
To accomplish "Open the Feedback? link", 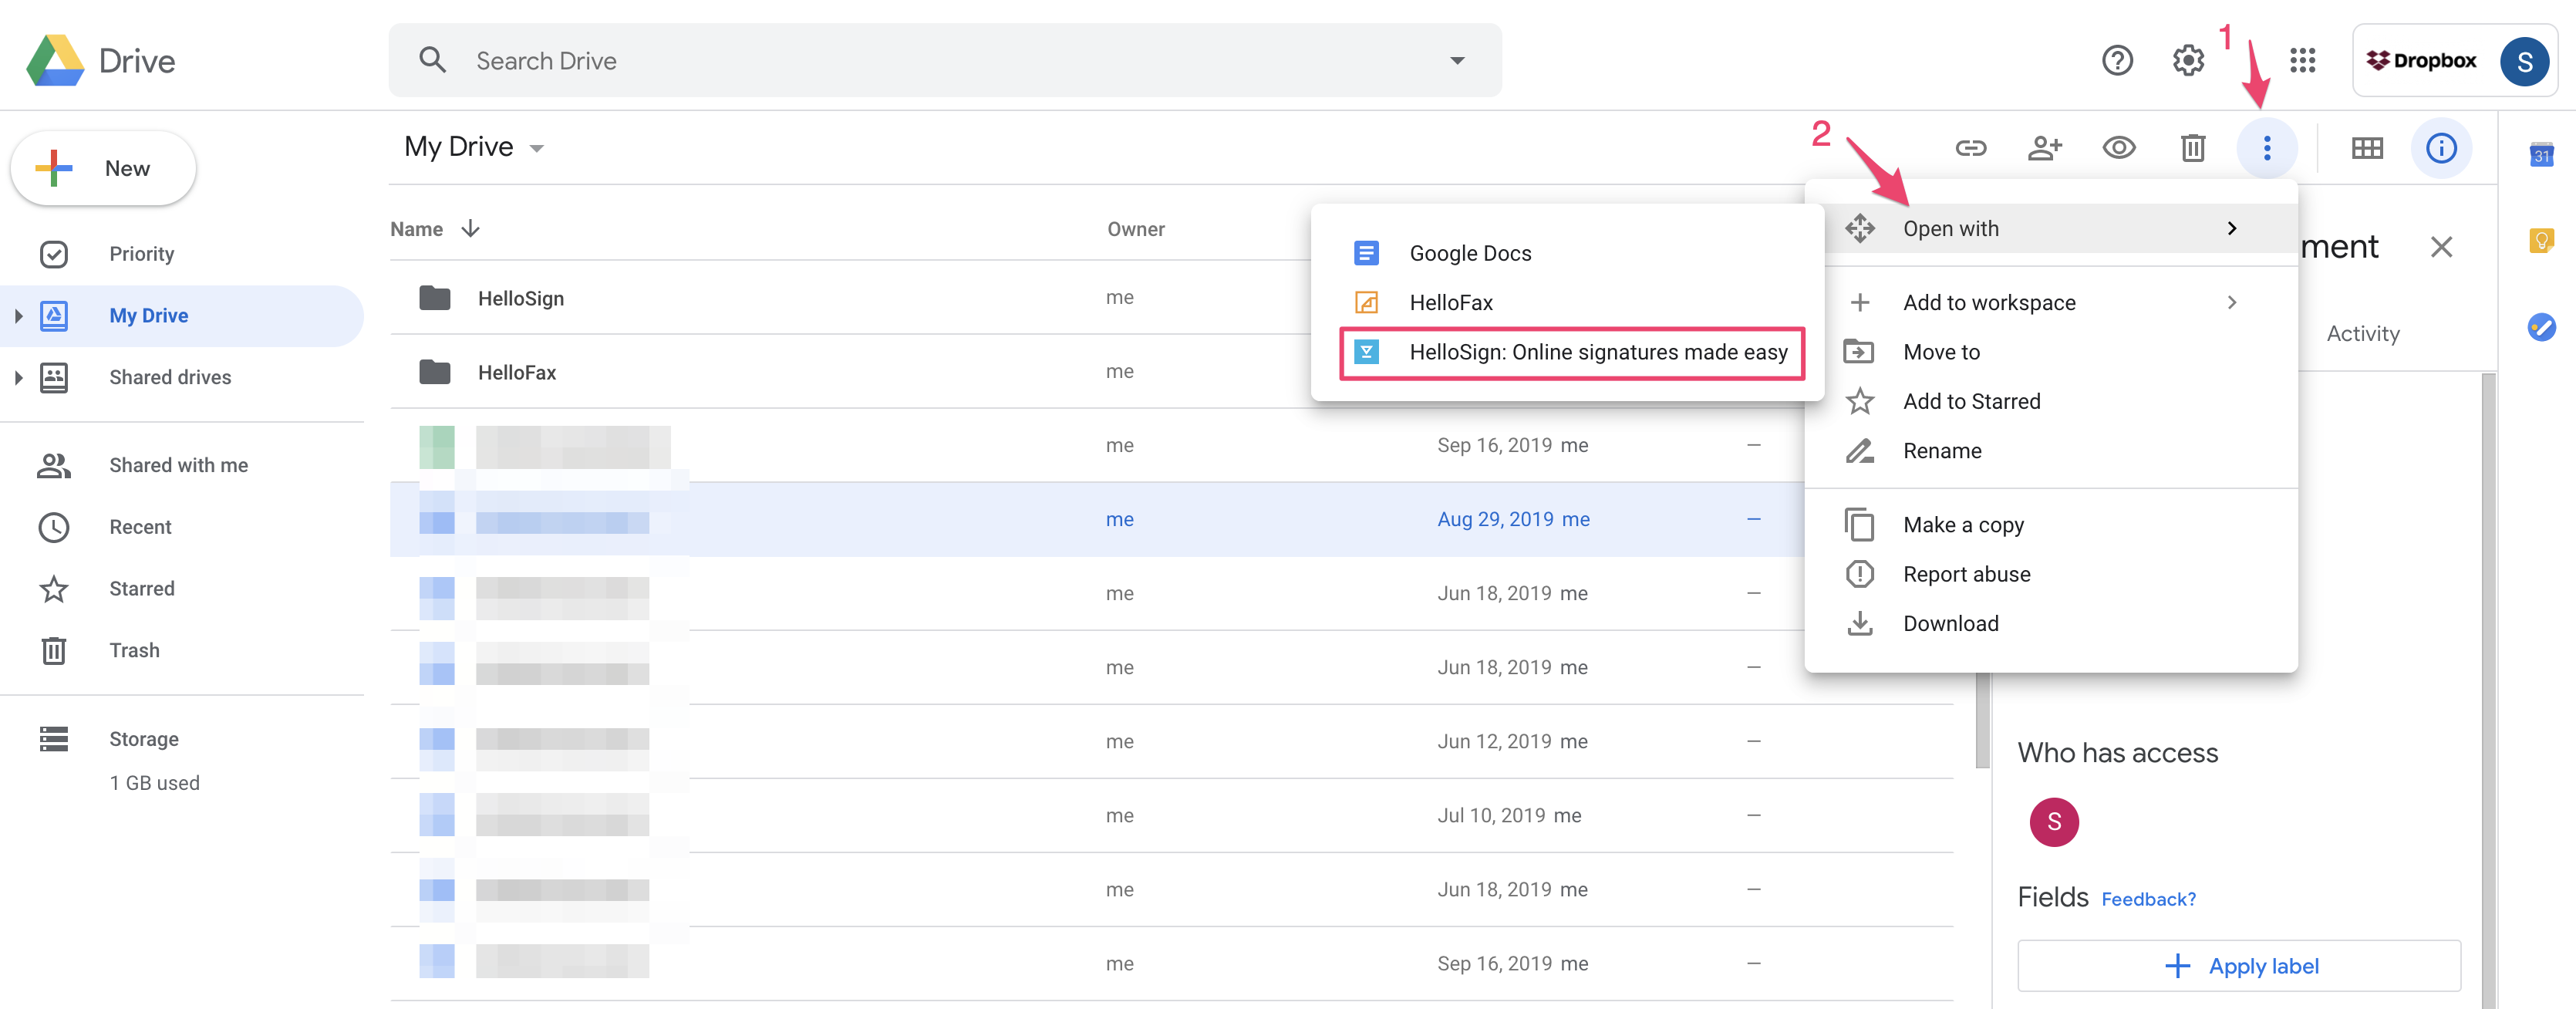I will (x=2148, y=899).
